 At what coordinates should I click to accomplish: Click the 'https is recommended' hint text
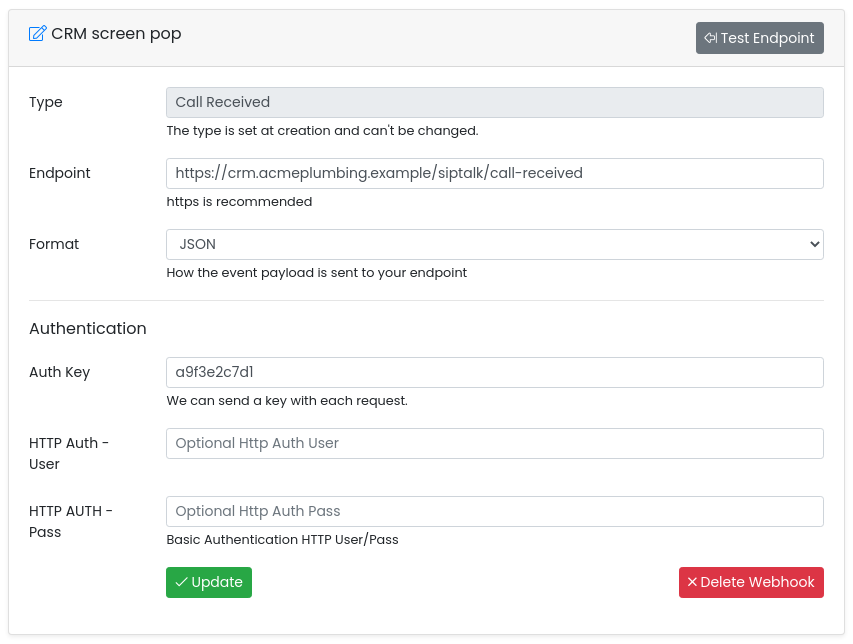(239, 202)
